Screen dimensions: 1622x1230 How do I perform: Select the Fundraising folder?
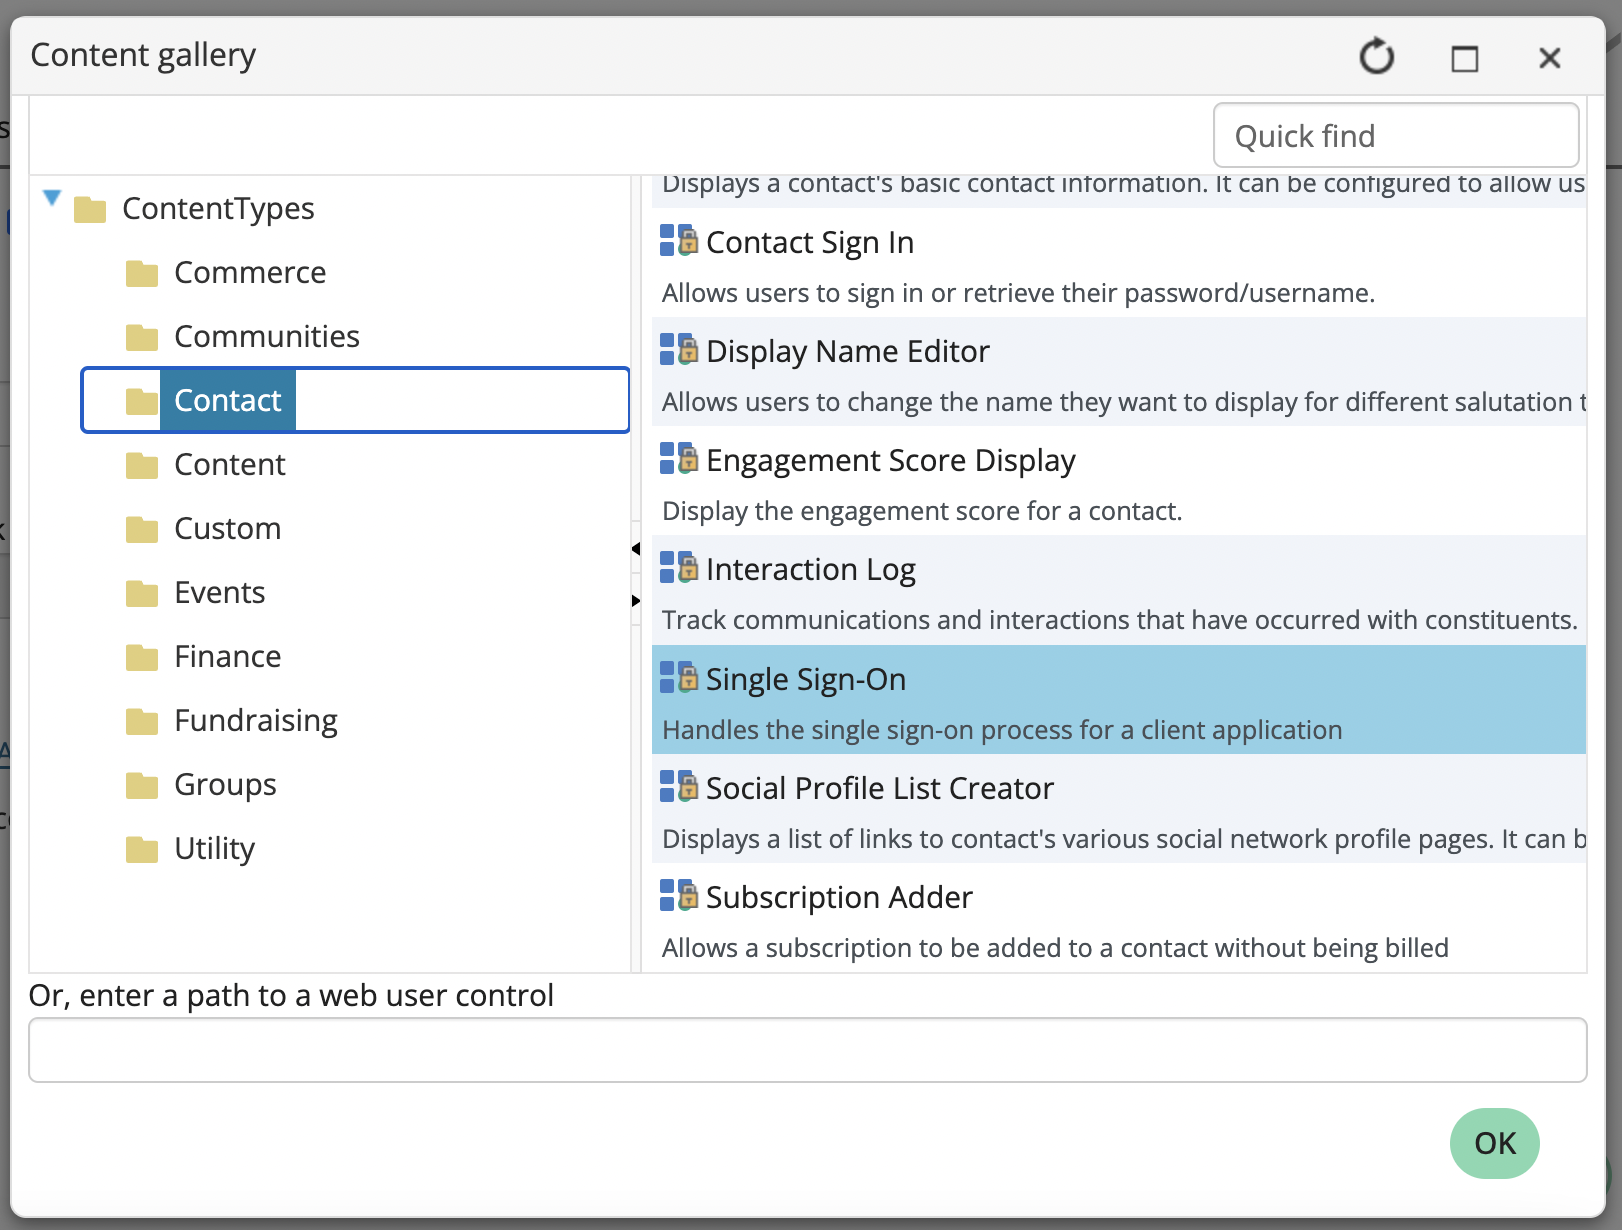click(x=255, y=720)
